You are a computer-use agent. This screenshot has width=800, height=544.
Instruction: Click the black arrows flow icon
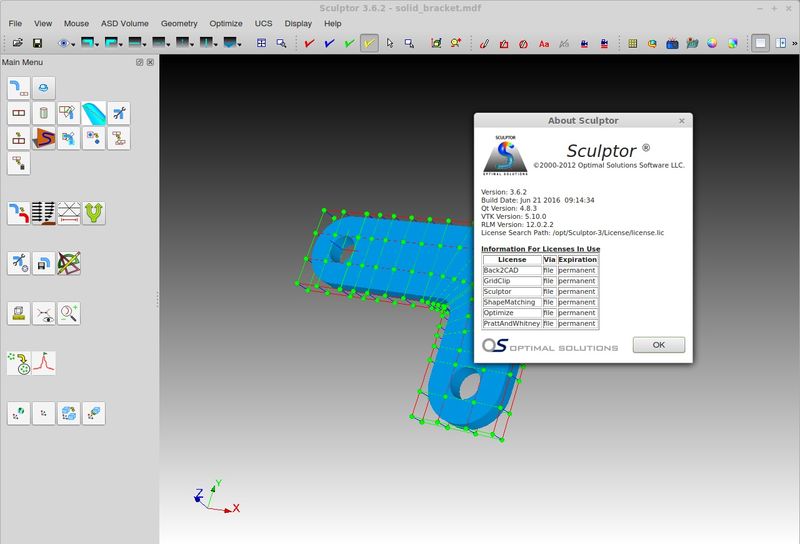coord(43,213)
